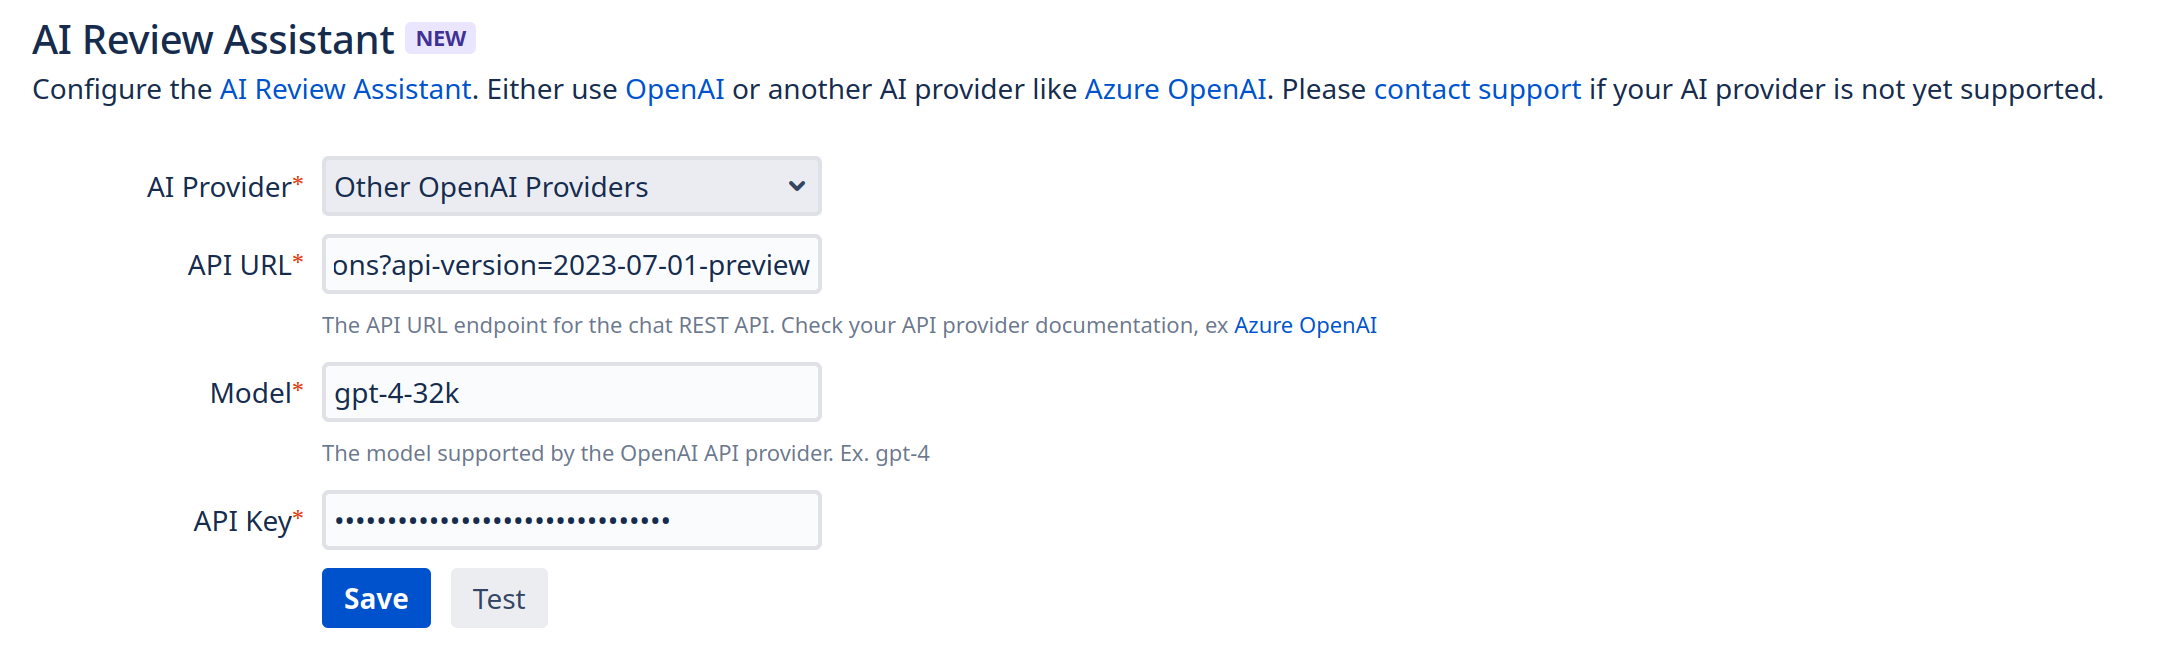Click the AI Provider field label
Image resolution: width=2164 pixels, height=654 pixels.
coord(220,188)
